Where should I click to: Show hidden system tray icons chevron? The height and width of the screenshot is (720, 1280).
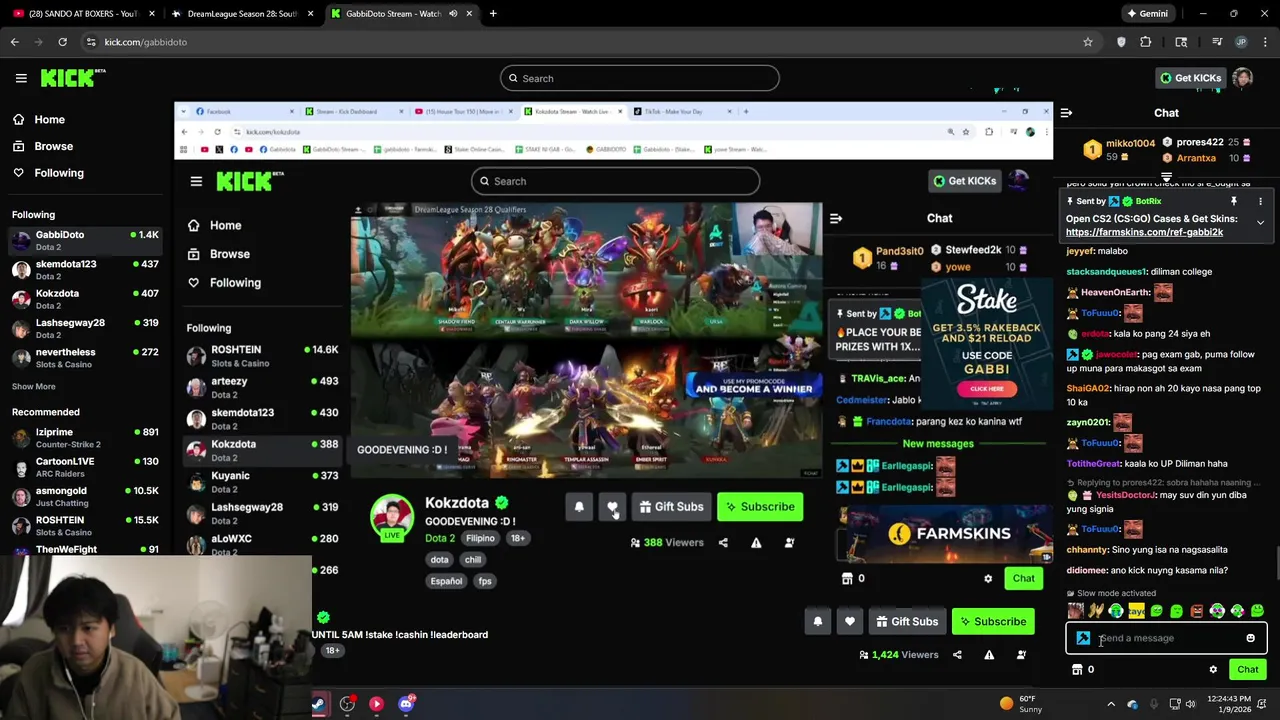pyautogui.click(x=1113, y=704)
